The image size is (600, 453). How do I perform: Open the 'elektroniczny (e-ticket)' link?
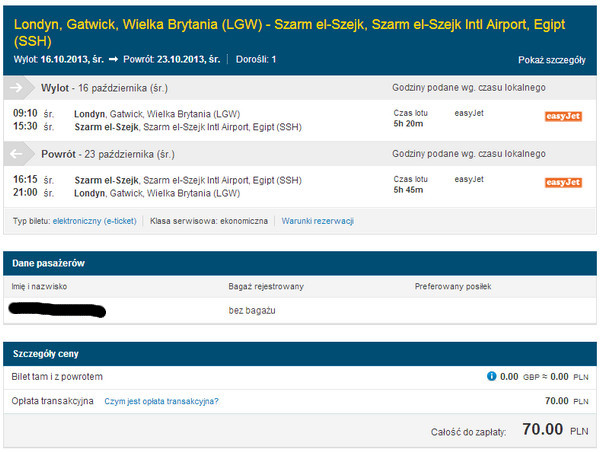click(95, 221)
